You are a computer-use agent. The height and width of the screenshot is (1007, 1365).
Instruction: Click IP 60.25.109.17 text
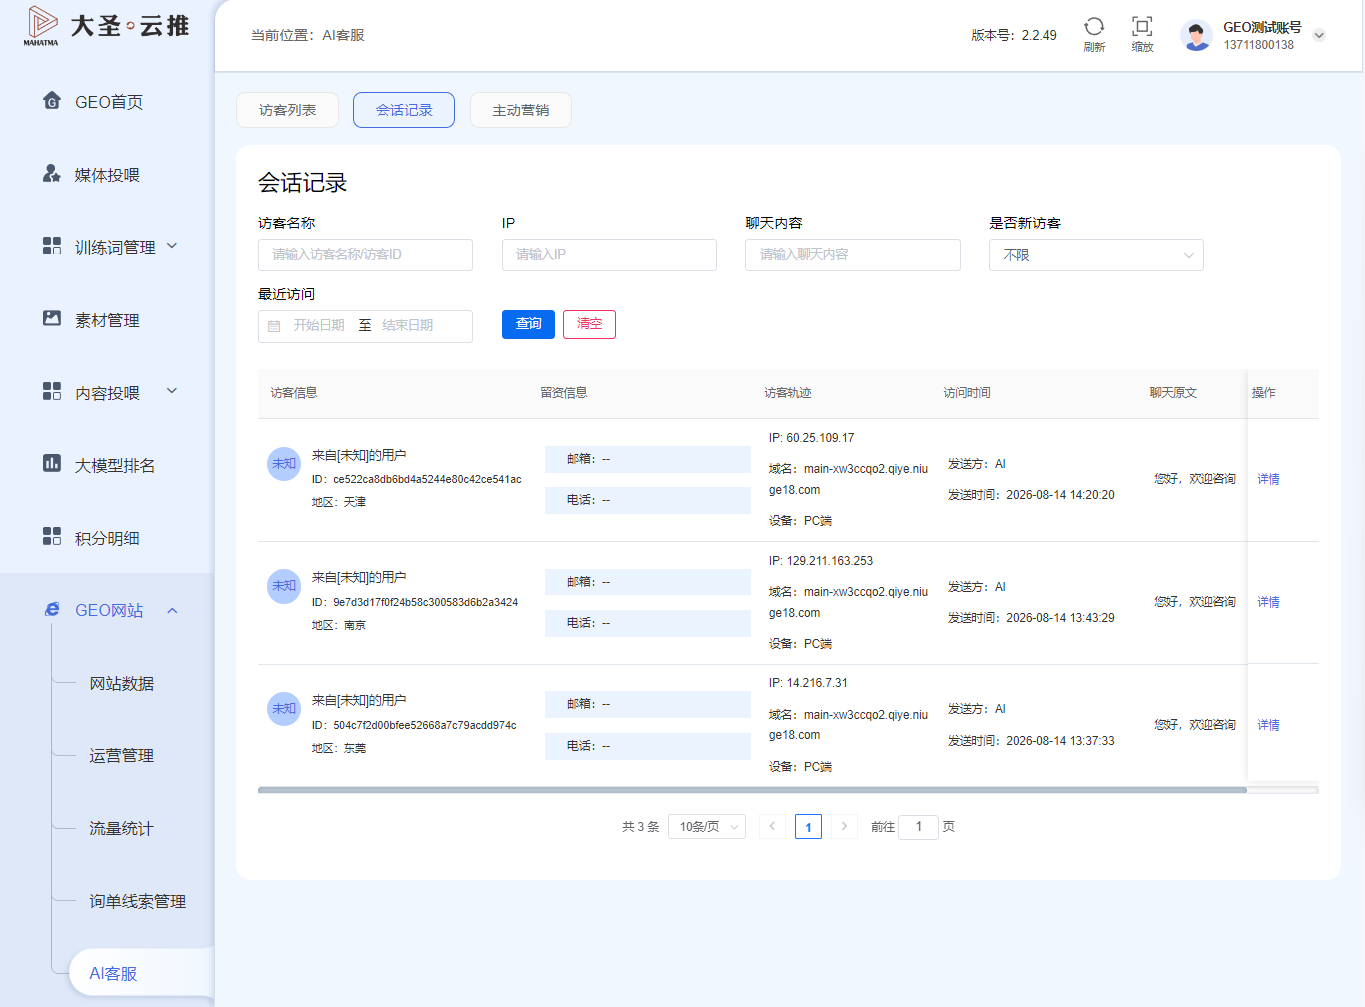(811, 438)
